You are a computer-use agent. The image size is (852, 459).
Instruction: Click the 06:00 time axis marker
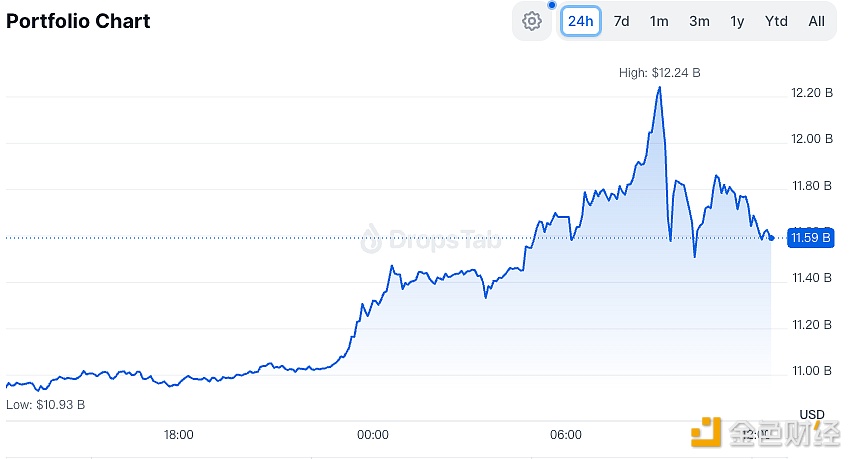pos(566,435)
